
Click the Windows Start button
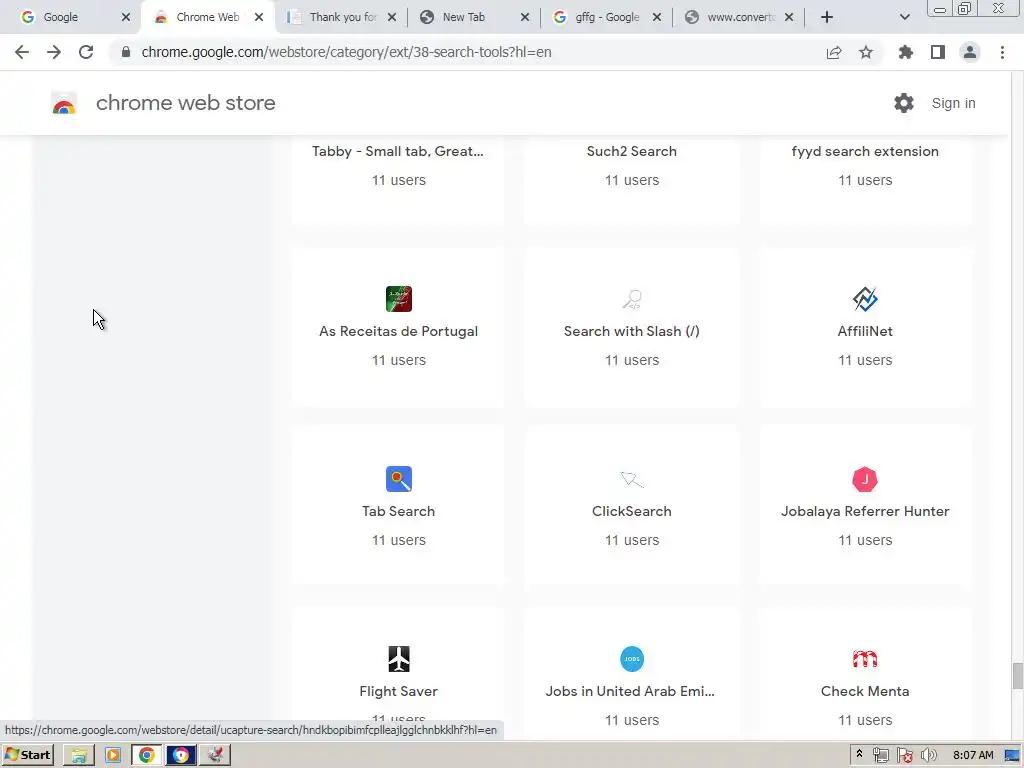(x=28, y=756)
